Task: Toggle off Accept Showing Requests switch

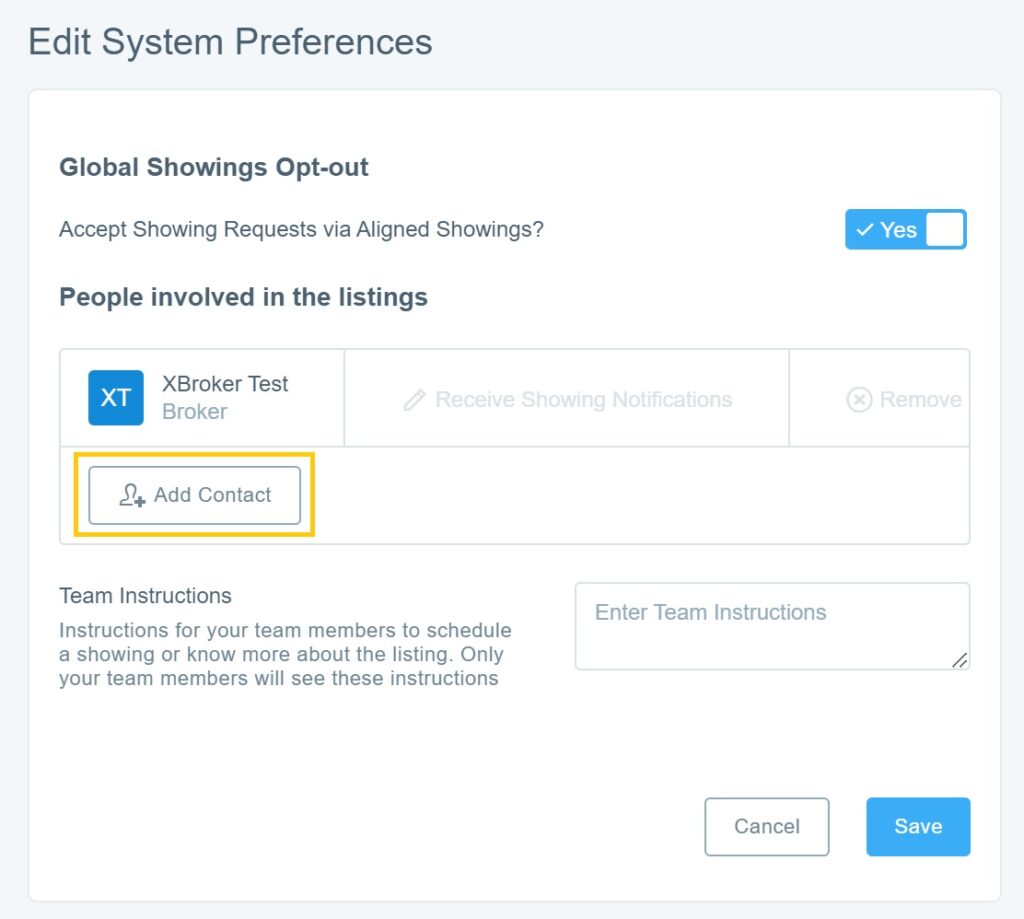Action: pyautogui.click(x=905, y=229)
